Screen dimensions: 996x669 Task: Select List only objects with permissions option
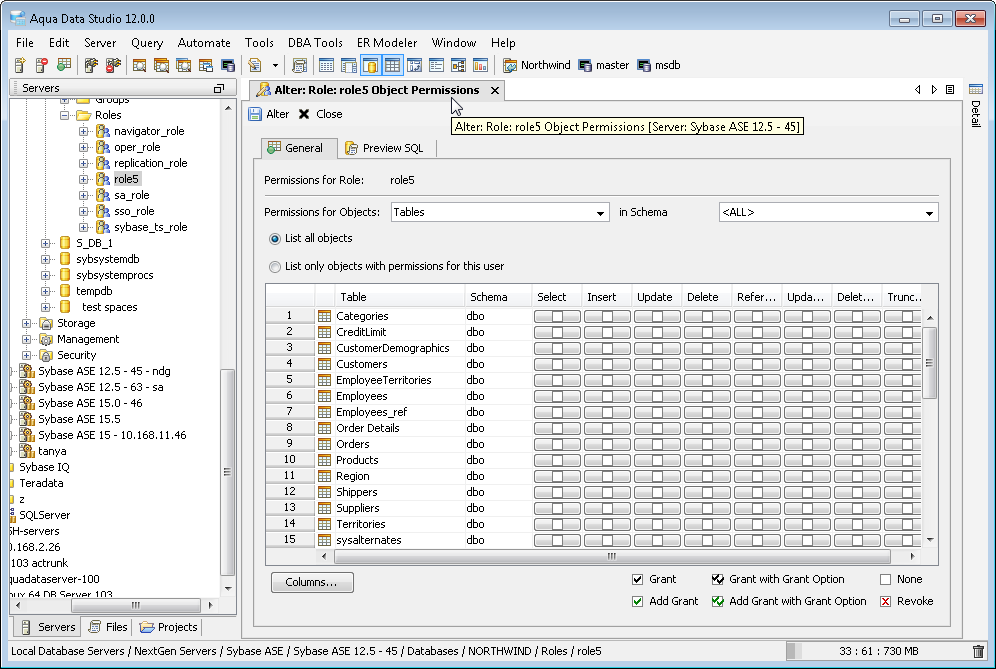coord(275,267)
